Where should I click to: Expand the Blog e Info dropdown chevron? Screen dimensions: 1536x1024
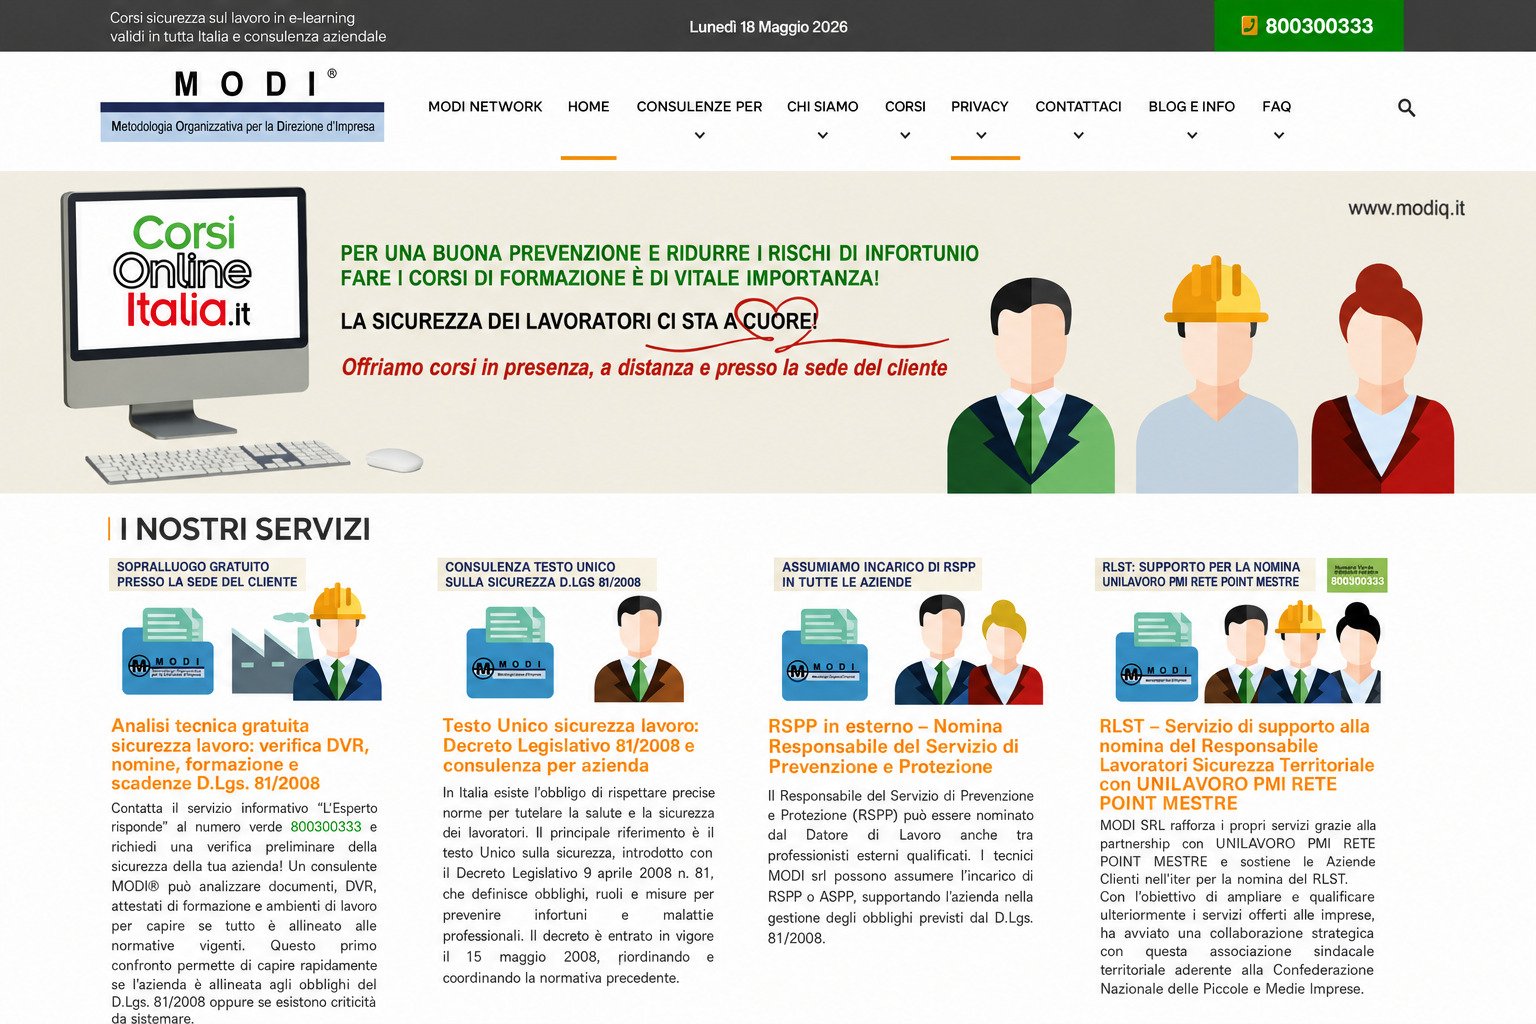tap(1192, 136)
